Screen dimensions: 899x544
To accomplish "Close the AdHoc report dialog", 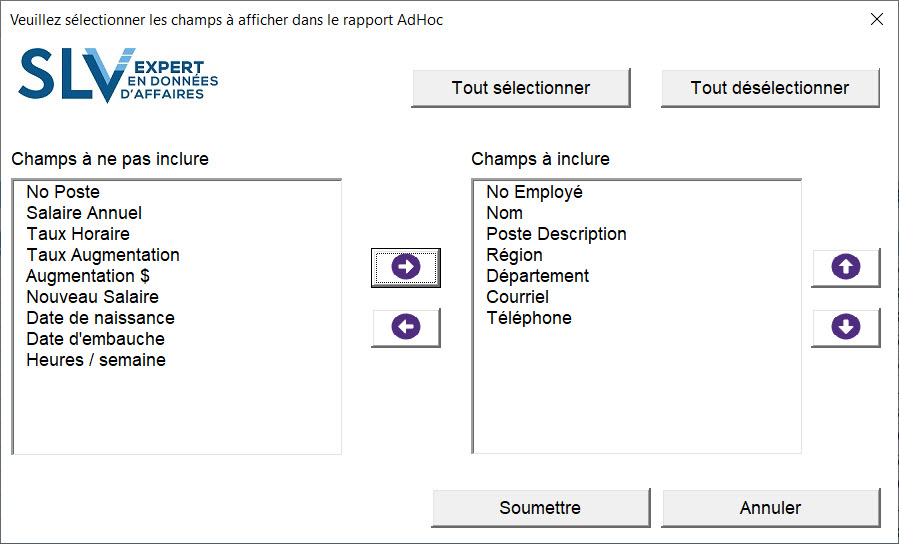I will [x=877, y=19].
